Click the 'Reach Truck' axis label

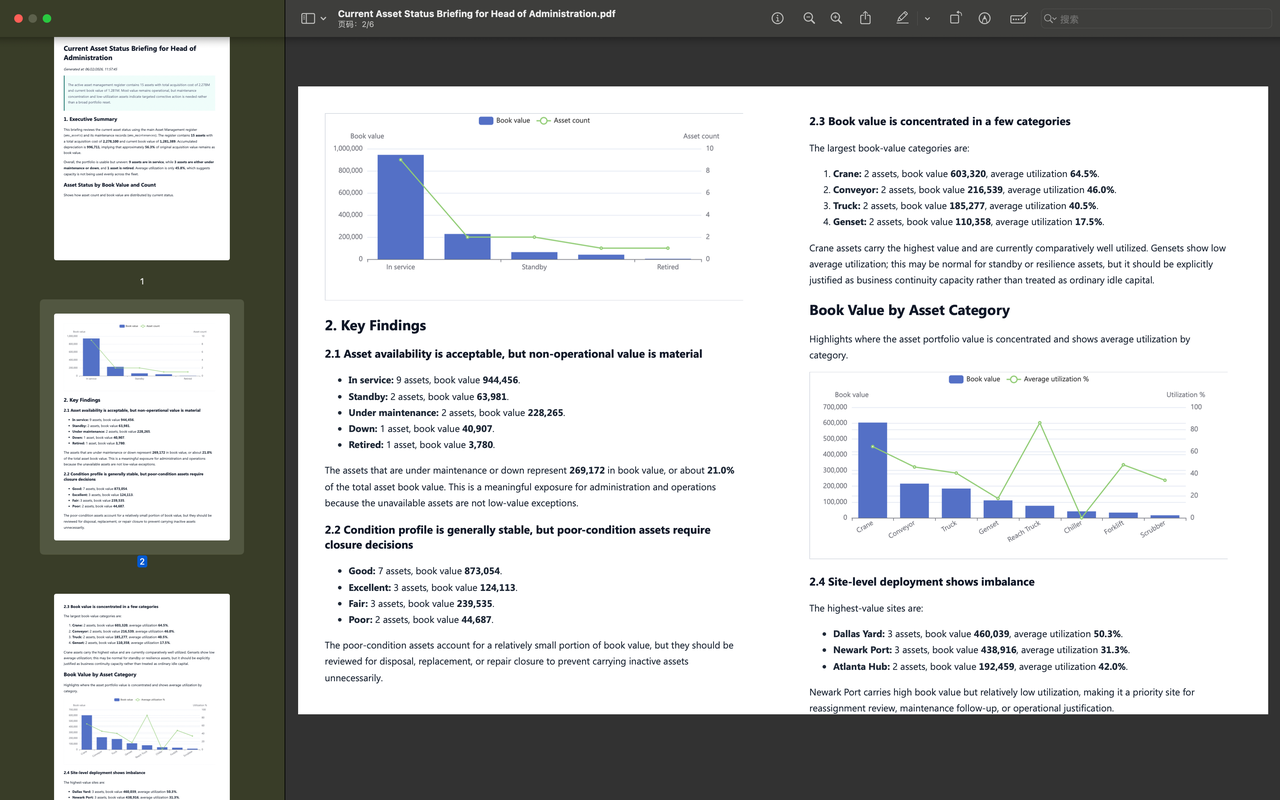click(x=1024, y=533)
